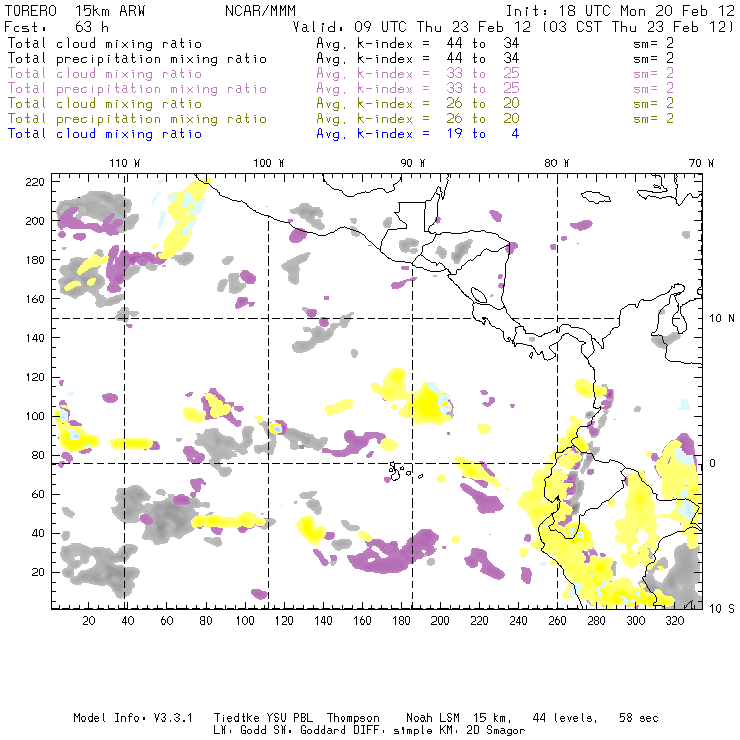Image resolution: width=740 pixels, height=740 pixels.
Task: Click '120' on the vertical axis
Action: [x=35, y=377]
